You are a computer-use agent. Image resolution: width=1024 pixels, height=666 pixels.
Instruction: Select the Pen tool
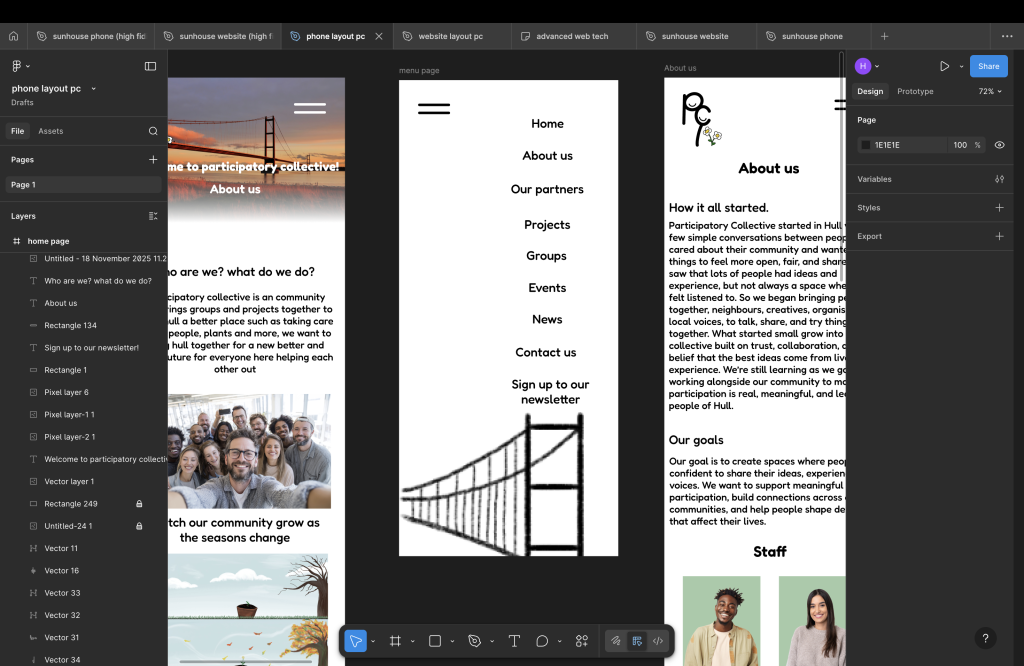click(x=475, y=641)
